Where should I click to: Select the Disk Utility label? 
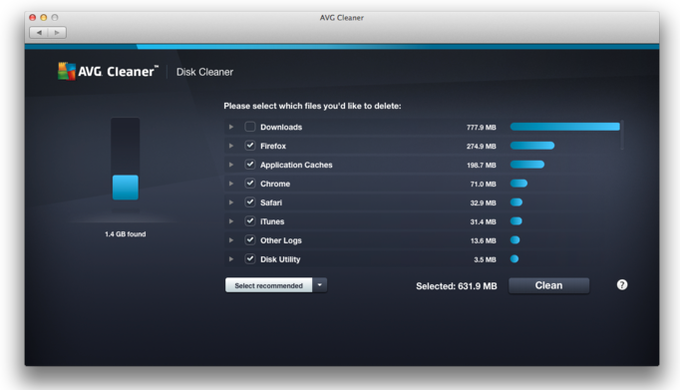coord(280,259)
